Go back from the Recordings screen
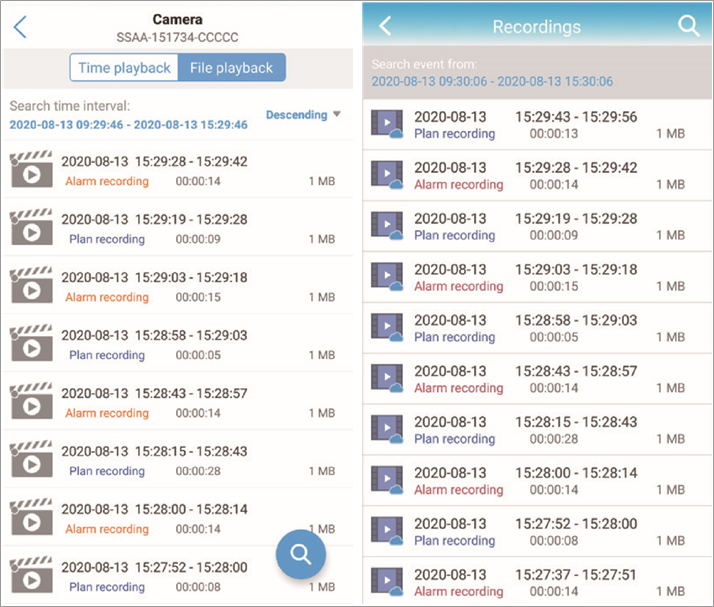This screenshot has width=714, height=607. [x=385, y=26]
